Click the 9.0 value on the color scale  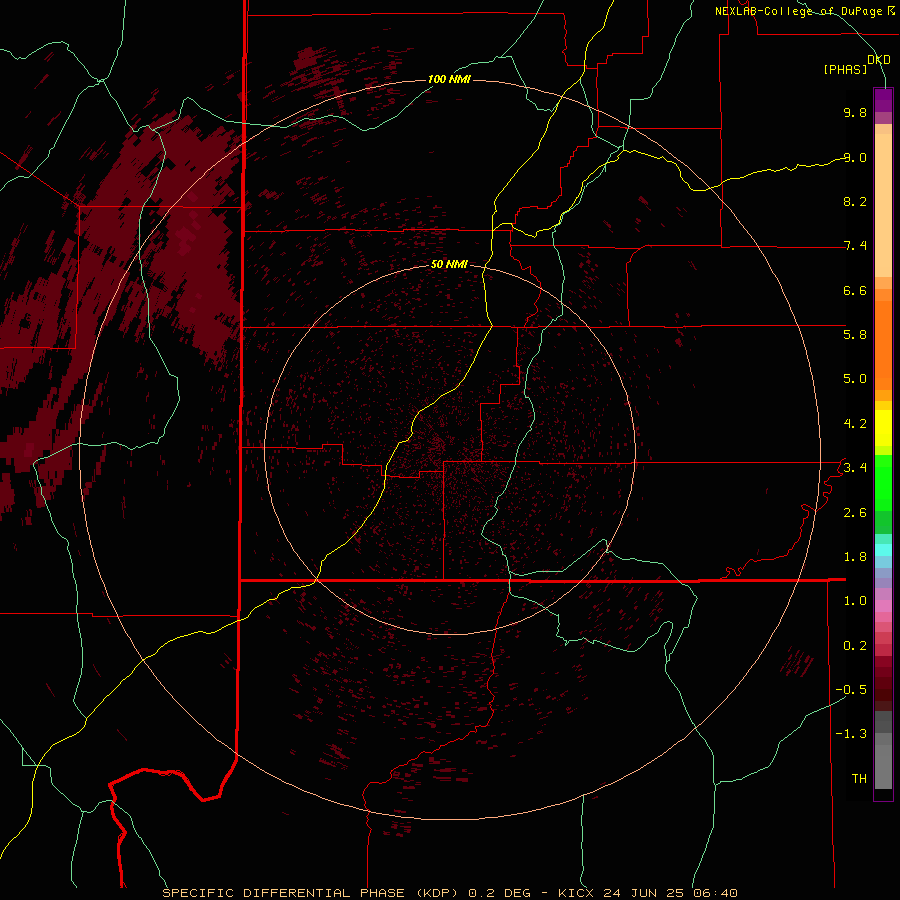coord(855,157)
